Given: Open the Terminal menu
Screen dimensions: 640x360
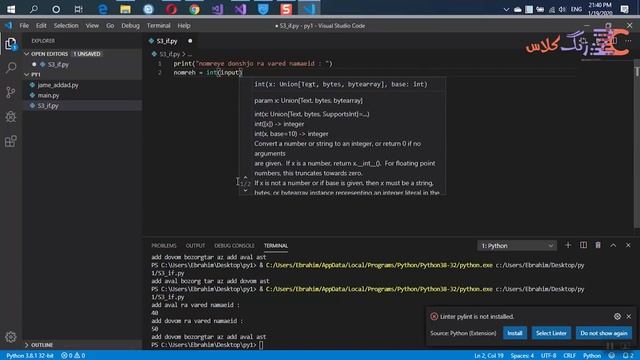Looking at the screenshot, I should tap(158, 25).
